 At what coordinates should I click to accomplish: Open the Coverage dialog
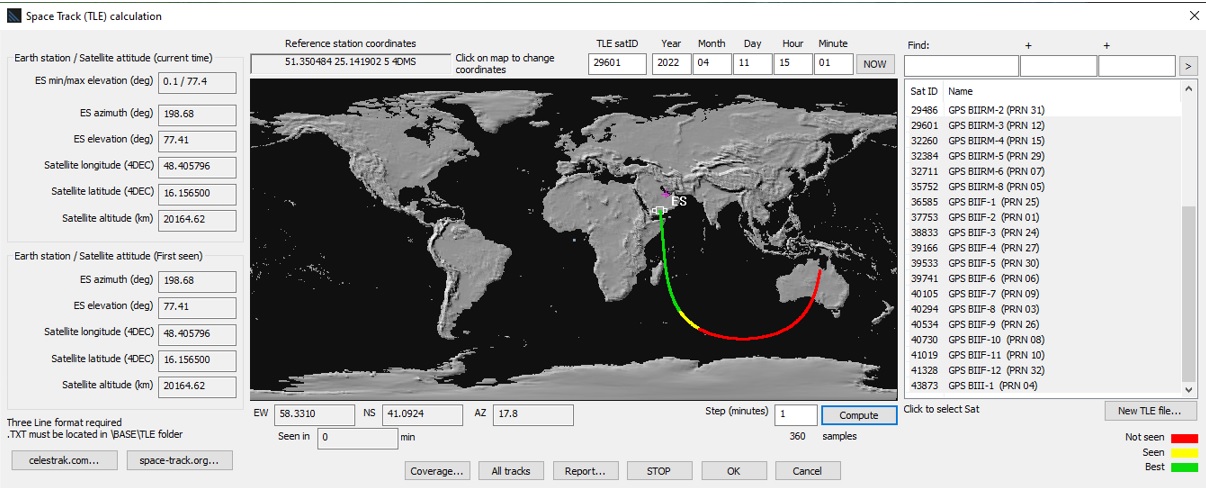[x=438, y=471]
